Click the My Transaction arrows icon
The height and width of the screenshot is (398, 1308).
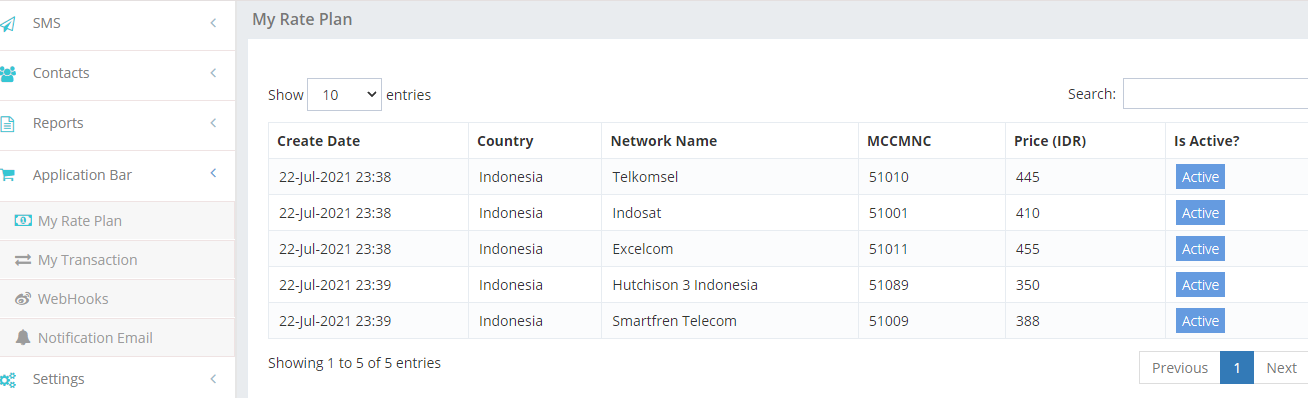coord(22,260)
